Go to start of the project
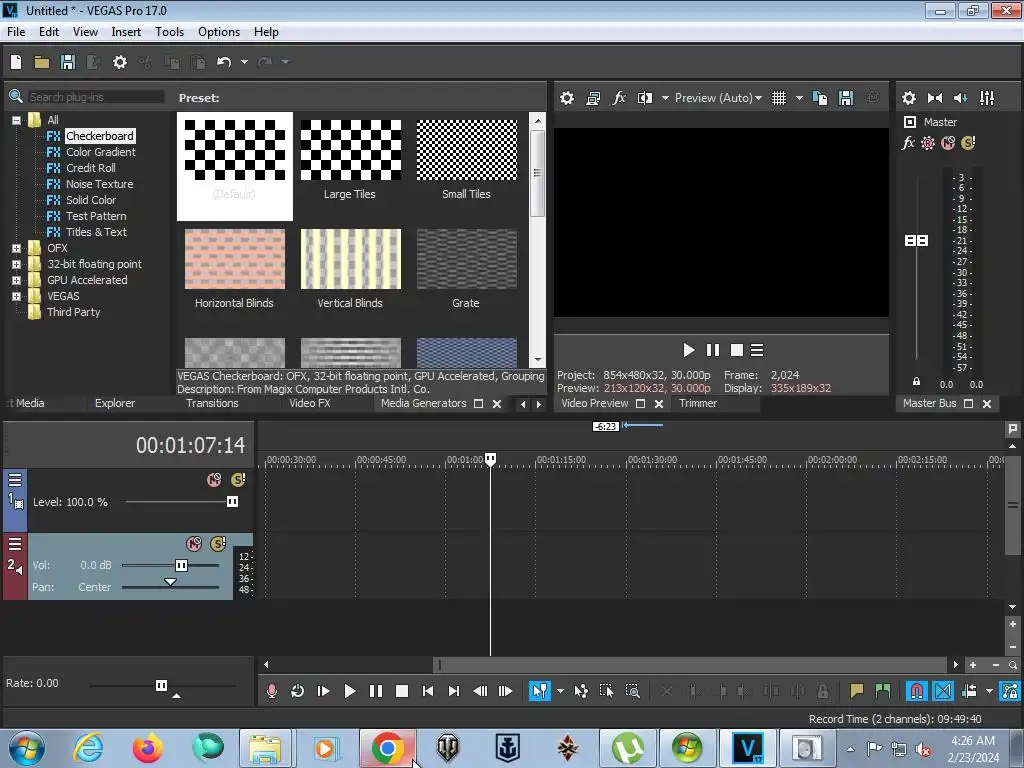This screenshot has height=768, width=1024. coord(428,691)
